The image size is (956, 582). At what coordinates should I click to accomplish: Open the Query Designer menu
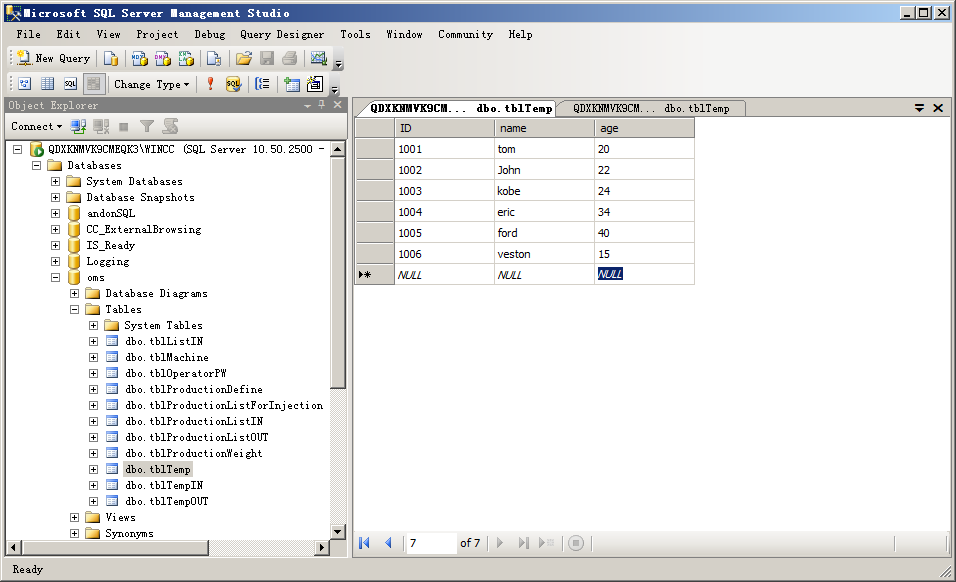282,35
